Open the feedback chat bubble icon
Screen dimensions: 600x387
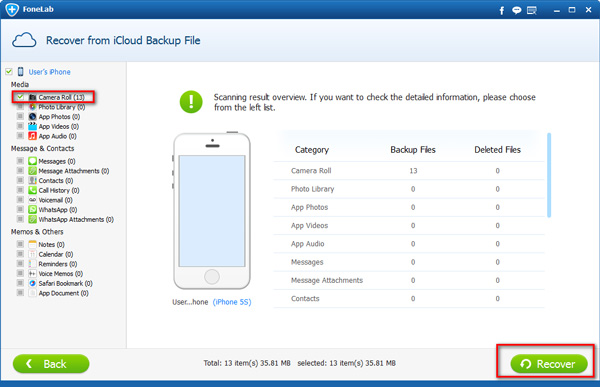(x=517, y=10)
